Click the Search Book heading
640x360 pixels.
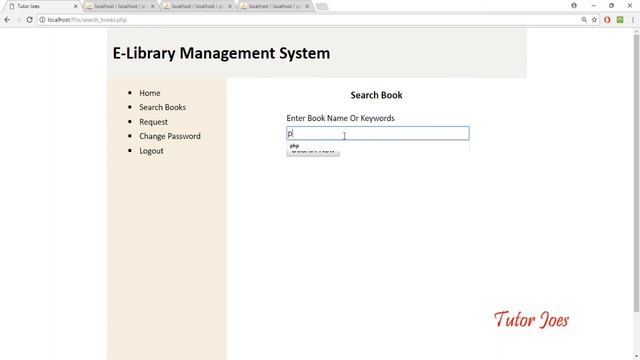tap(376, 95)
